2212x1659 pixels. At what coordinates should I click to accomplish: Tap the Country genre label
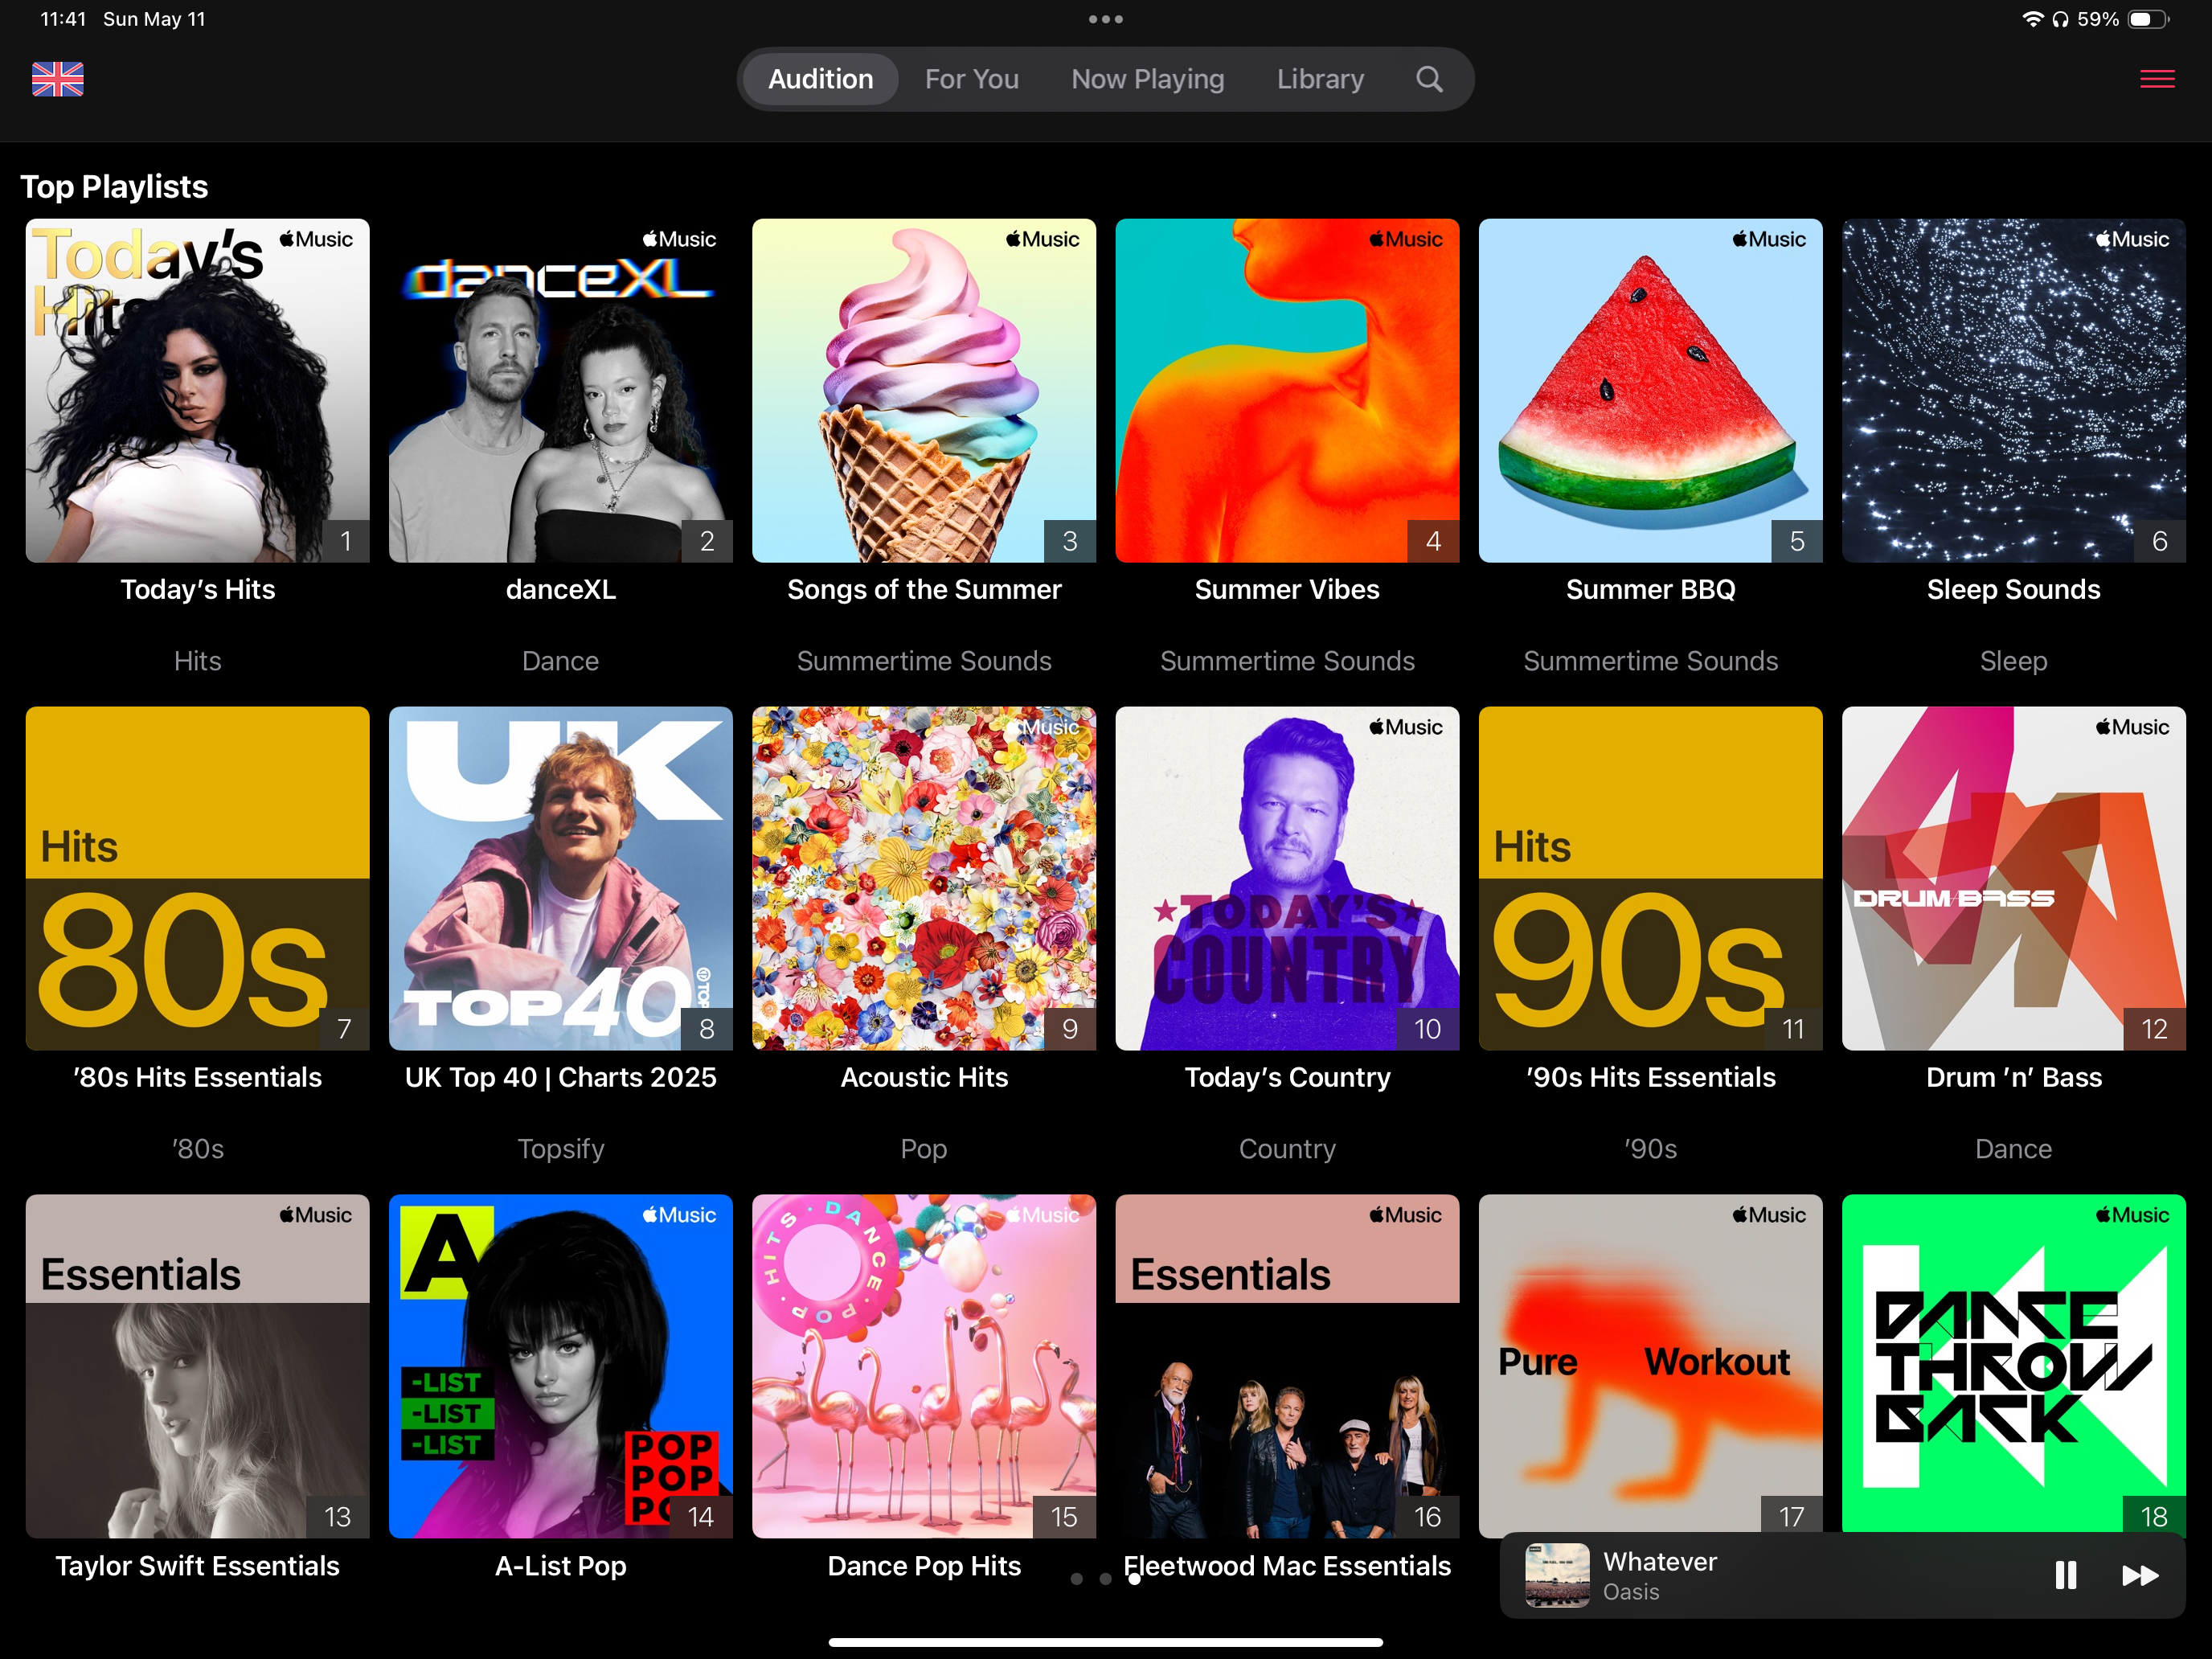coord(1287,1149)
